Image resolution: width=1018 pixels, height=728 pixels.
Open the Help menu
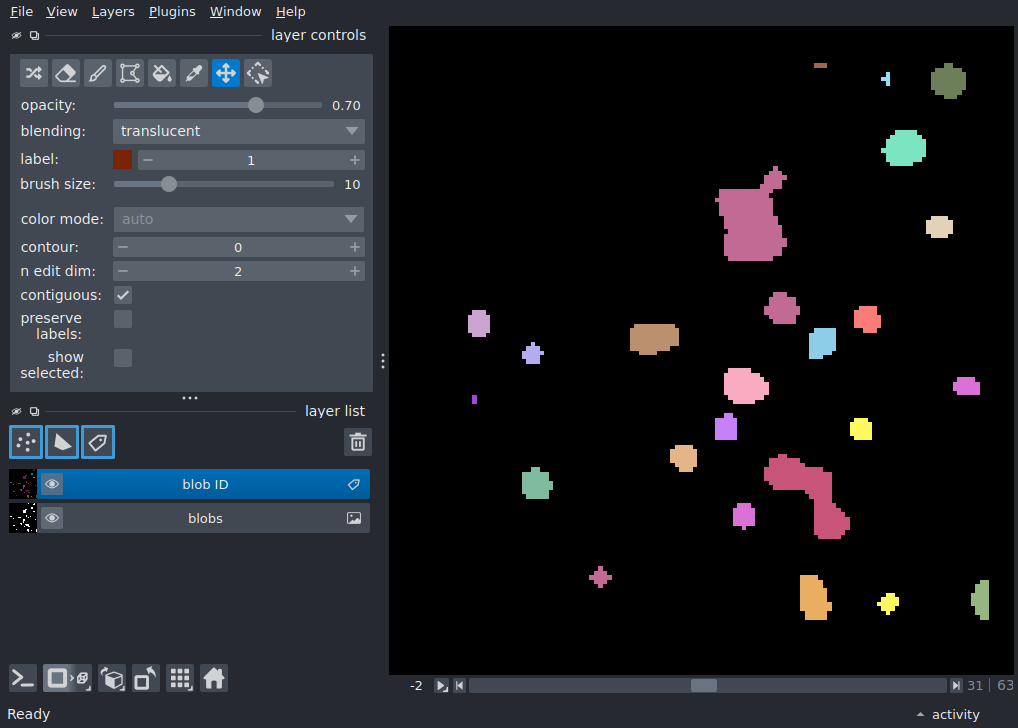[290, 12]
